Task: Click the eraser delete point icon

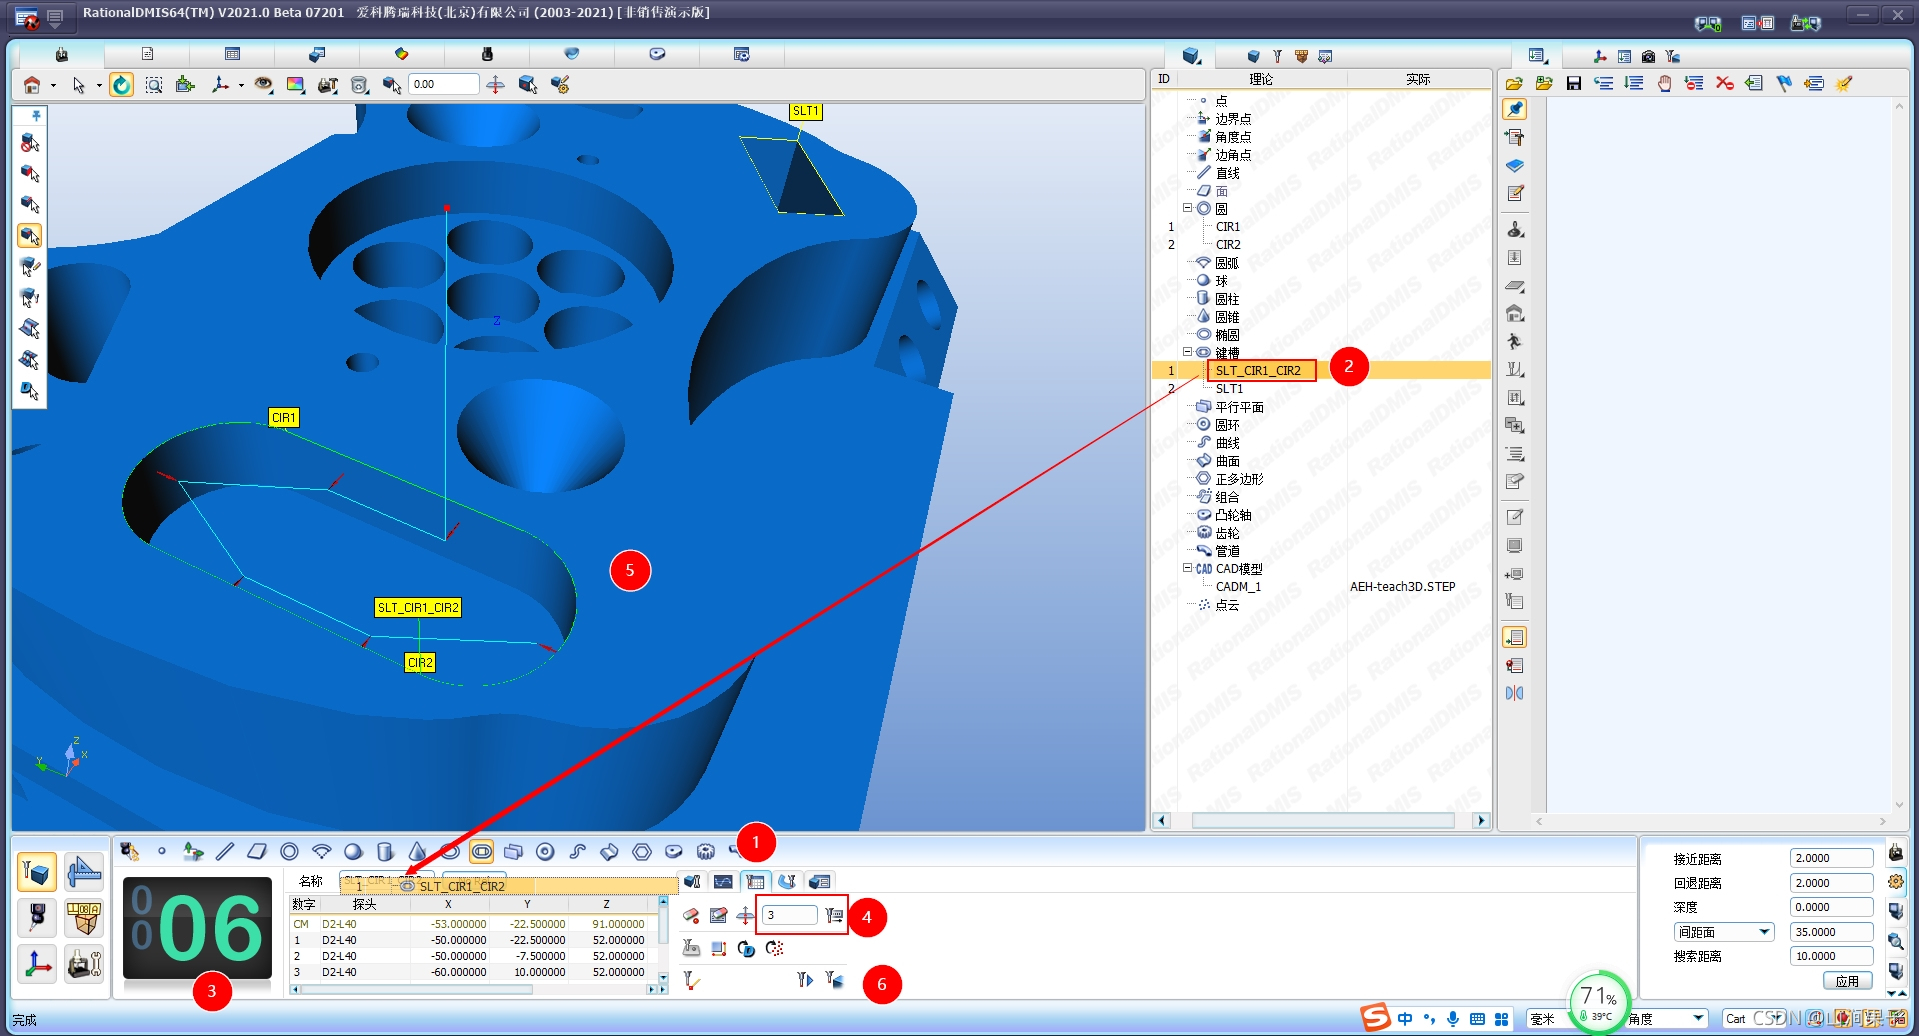Action: (x=691, y=916)
